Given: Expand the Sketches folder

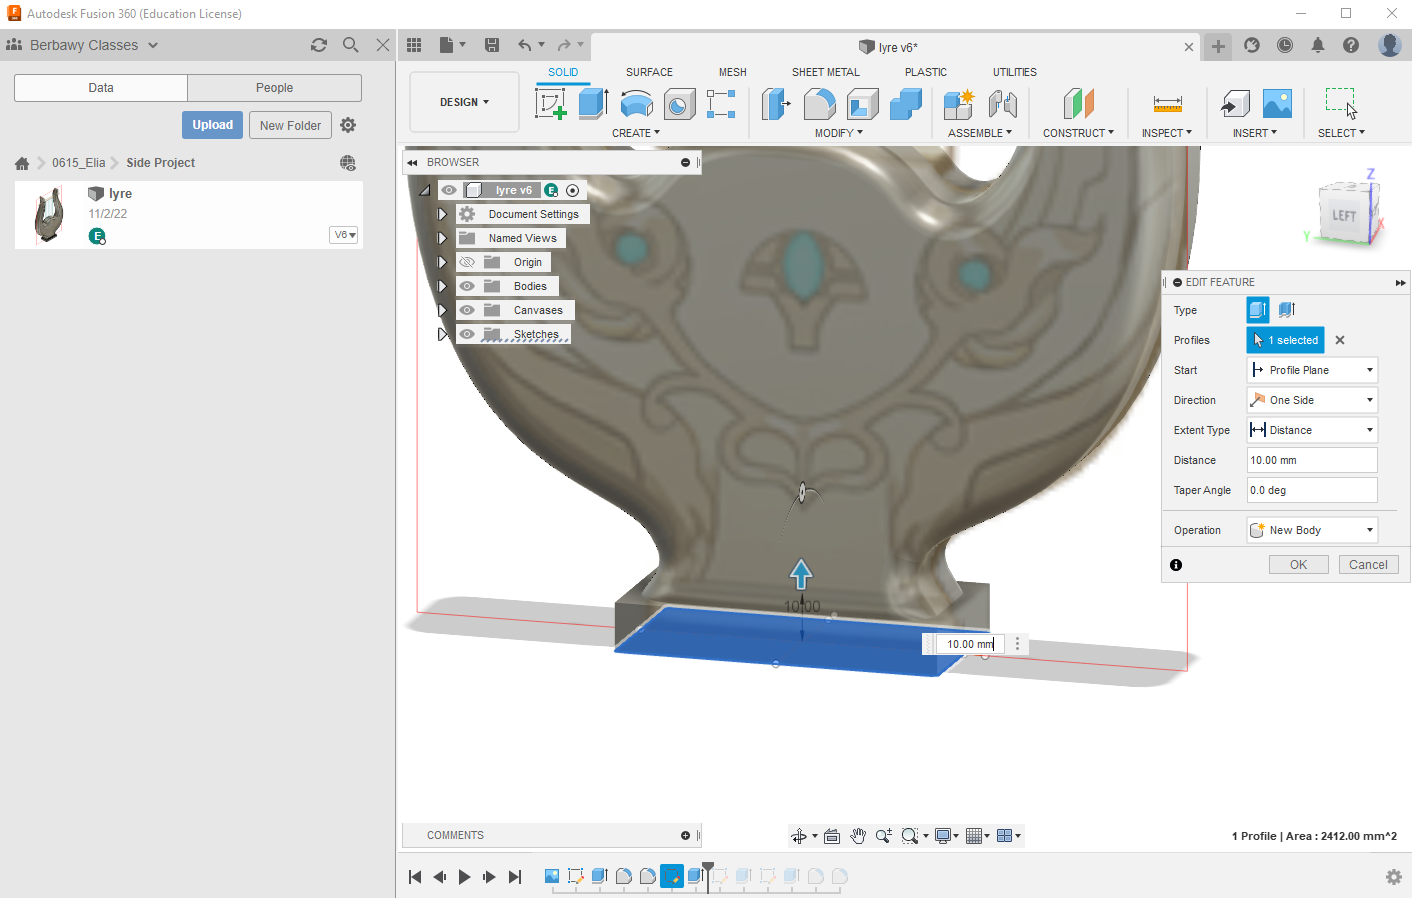Looking at the screenshot, I should 442,334.
